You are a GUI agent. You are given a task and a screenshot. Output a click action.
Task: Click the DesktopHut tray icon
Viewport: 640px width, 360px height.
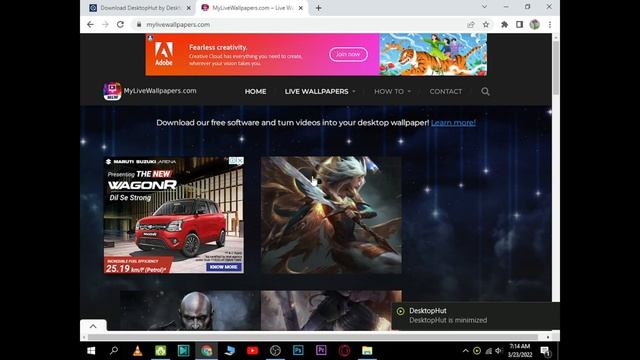[x=477, y=351]
